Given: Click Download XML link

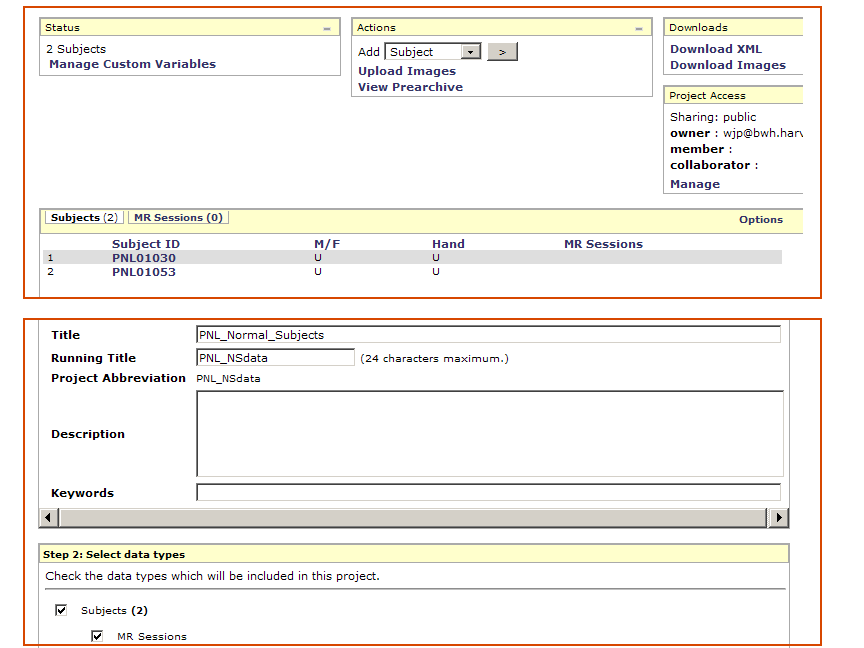Looking at the screenshot, I should pos(715,49).
